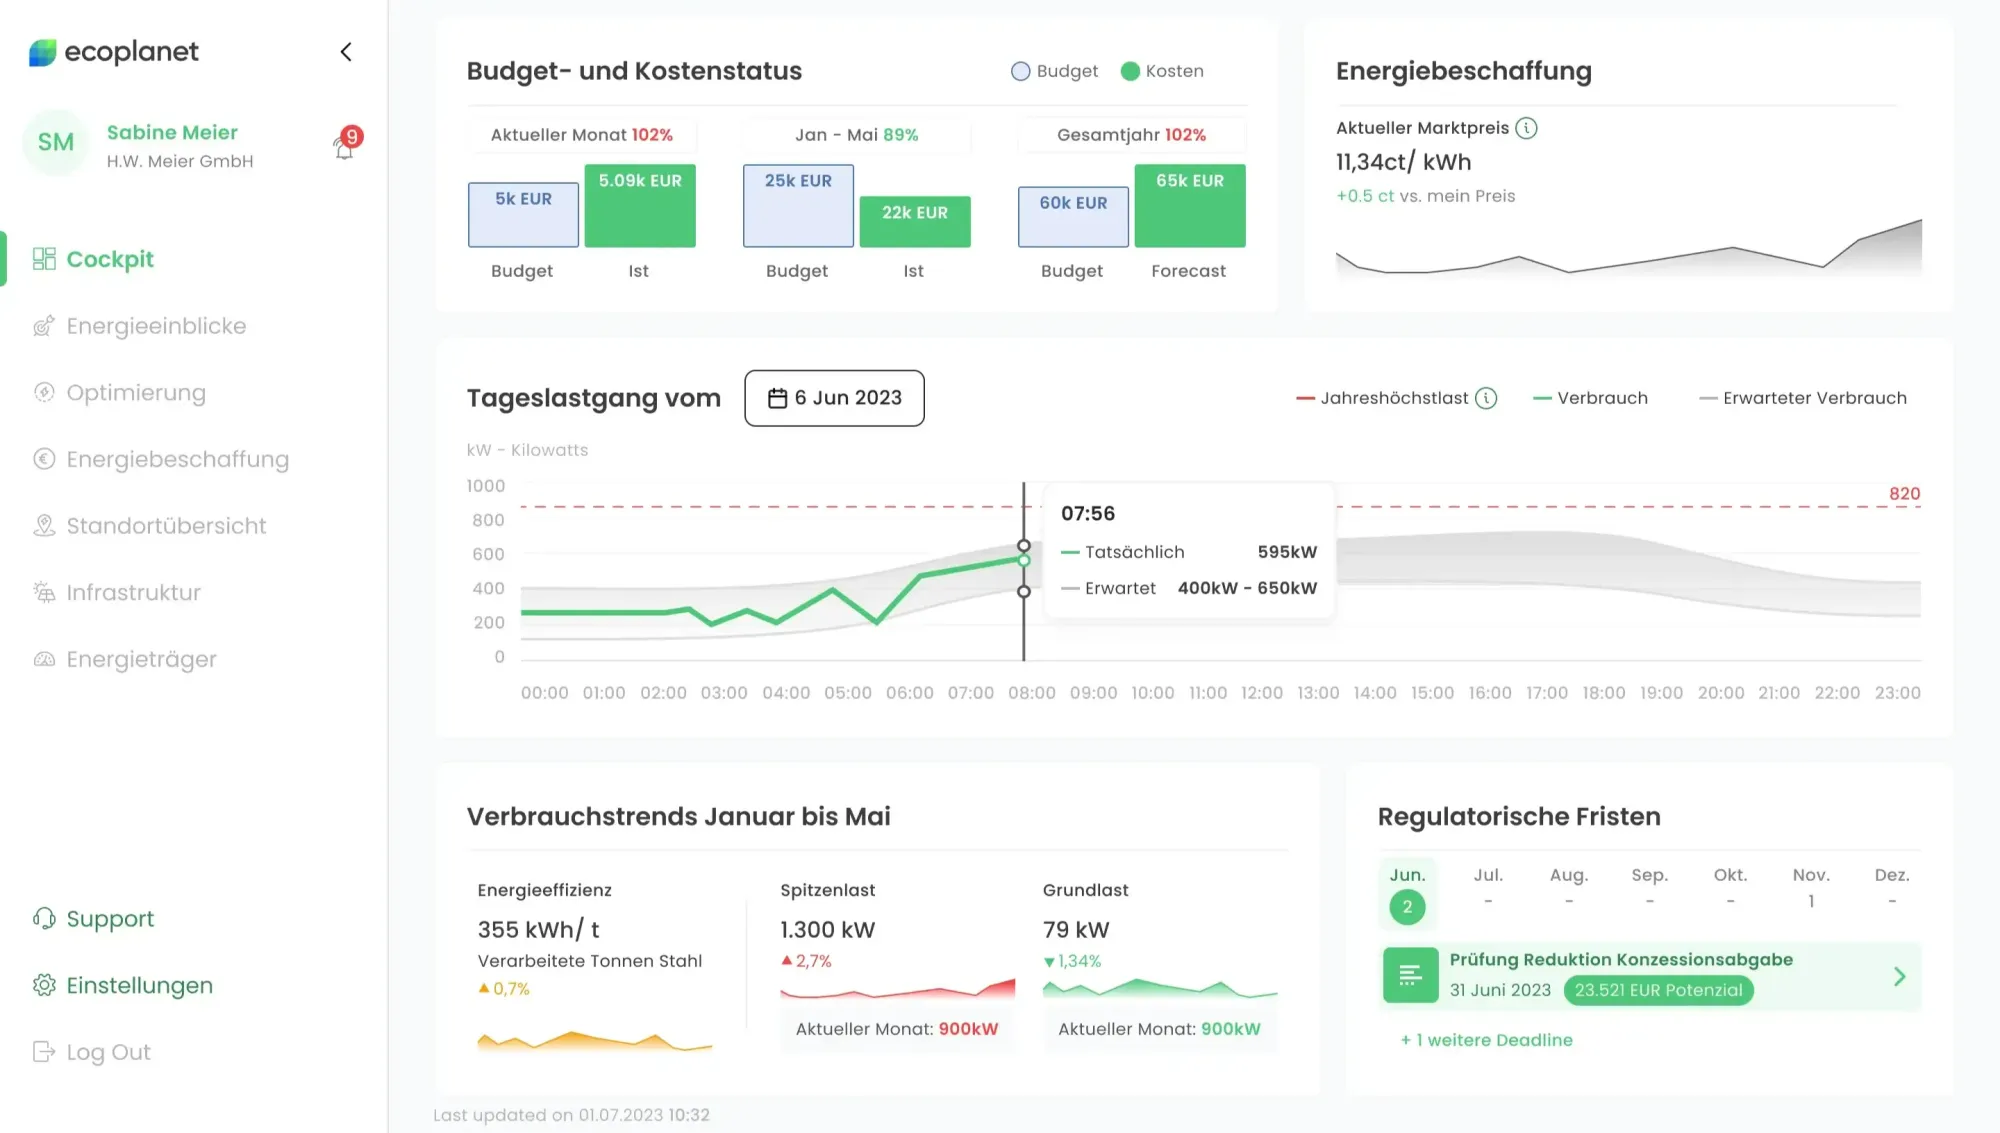Toggle Erwarteter Verbrauch legend series
This screenshot has height=1133, width=2000.
click(1803, 398)
